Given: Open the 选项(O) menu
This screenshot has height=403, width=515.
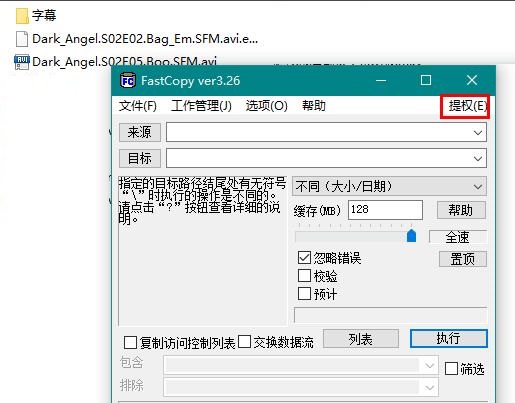Looking at the screenshot, I should (267, 106).
